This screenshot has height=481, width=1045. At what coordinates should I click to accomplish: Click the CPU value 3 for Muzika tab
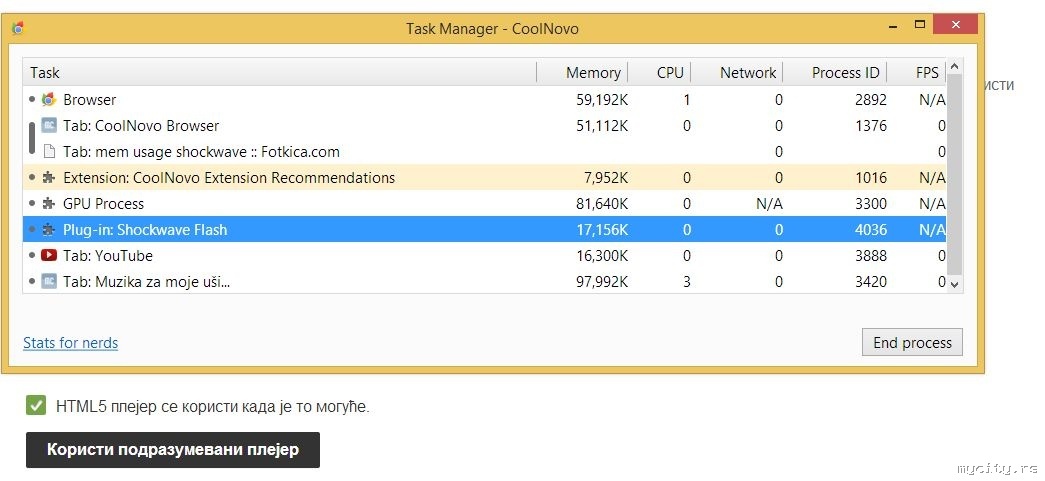tap(686, 281)
